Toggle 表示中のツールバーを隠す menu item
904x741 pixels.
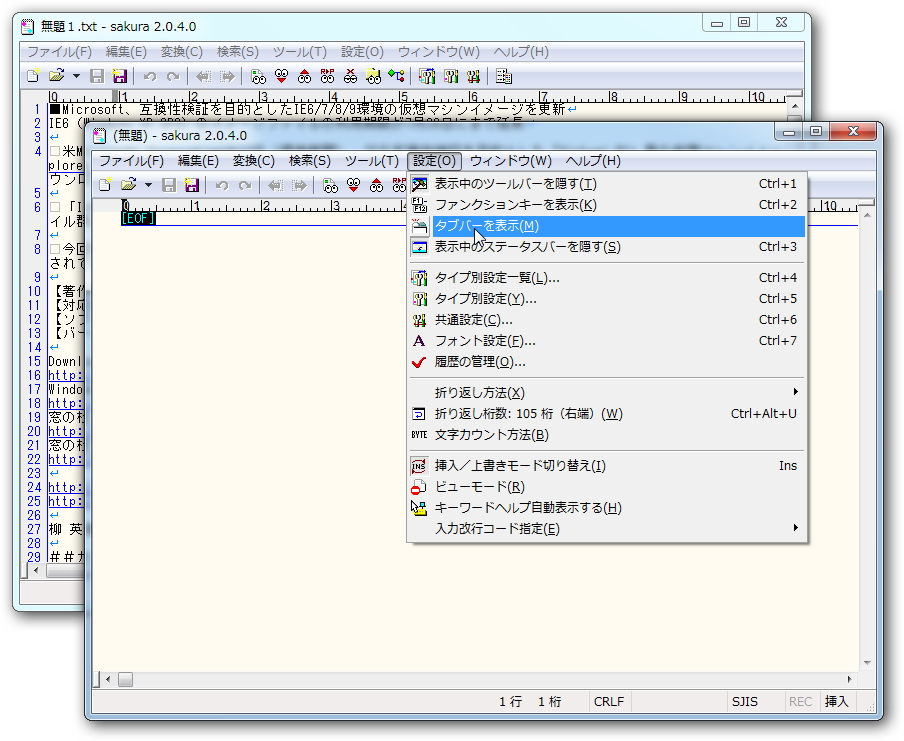[x=607, y=184]
